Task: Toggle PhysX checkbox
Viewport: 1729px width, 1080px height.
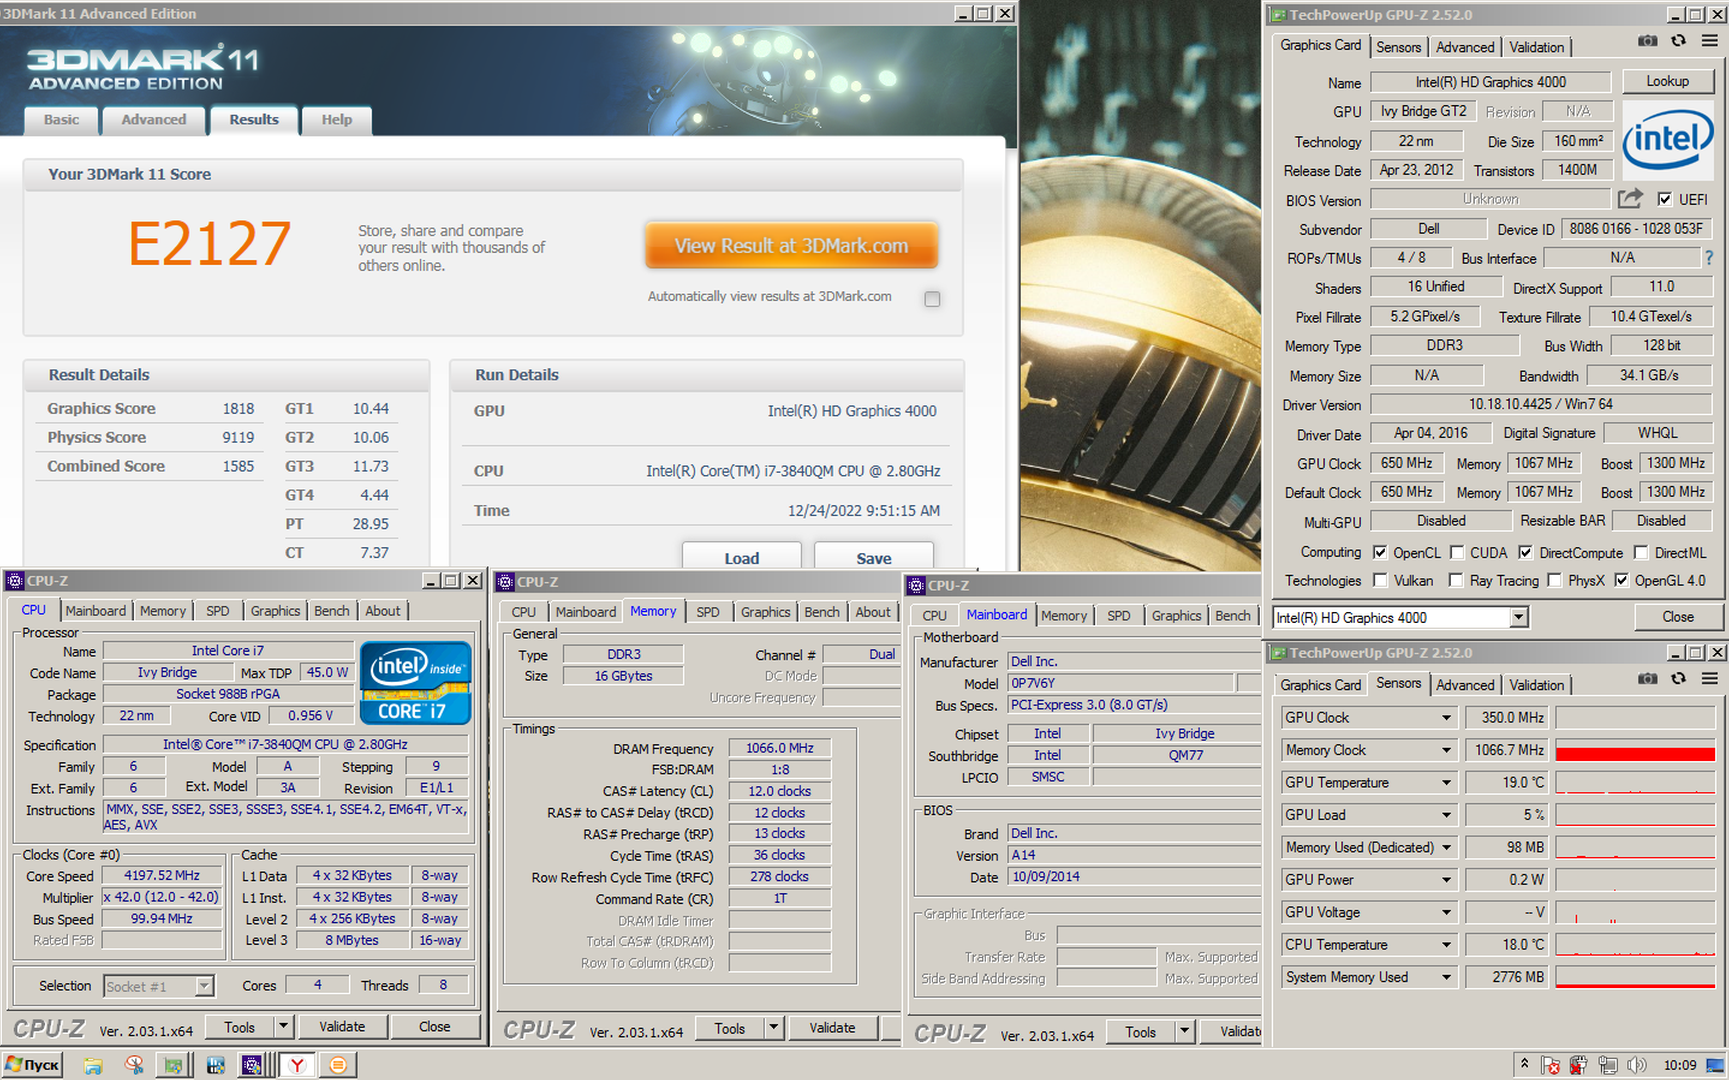Action: pyautogui.click(x=1554, y=580)
